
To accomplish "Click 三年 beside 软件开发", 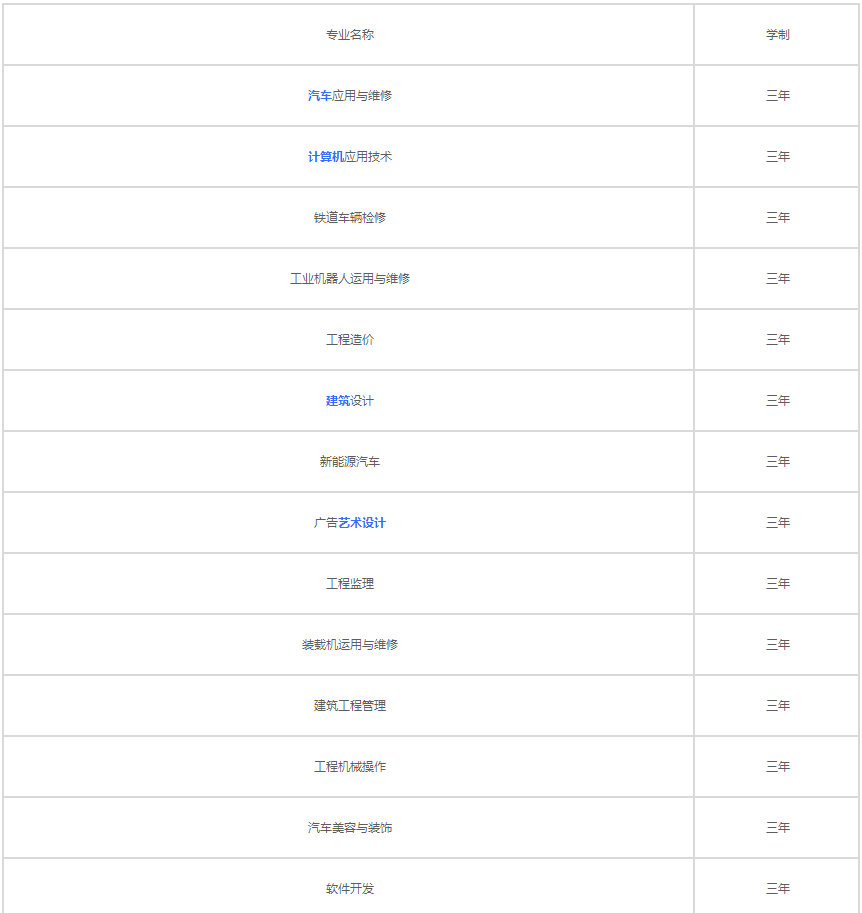I will (x=778, y=889).
